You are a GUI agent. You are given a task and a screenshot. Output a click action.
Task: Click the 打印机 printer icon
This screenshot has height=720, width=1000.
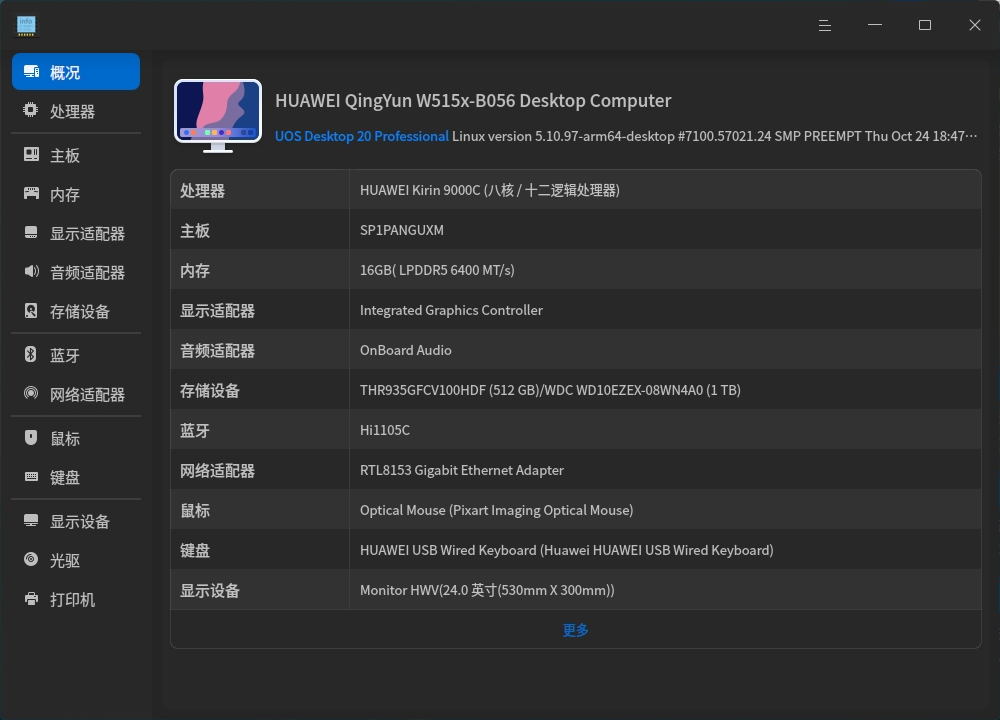31,599
